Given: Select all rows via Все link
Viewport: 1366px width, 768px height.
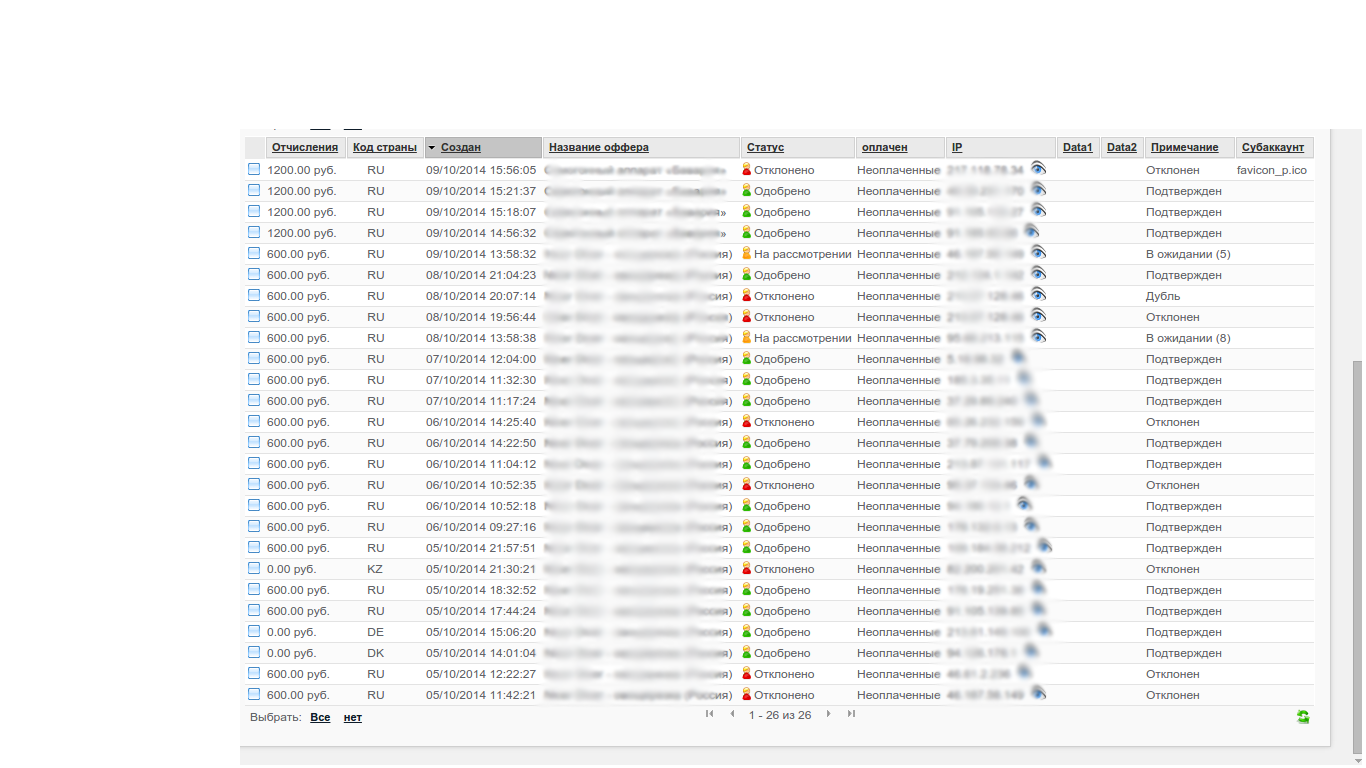Looking at the screenshot, I should click(320, 718).
